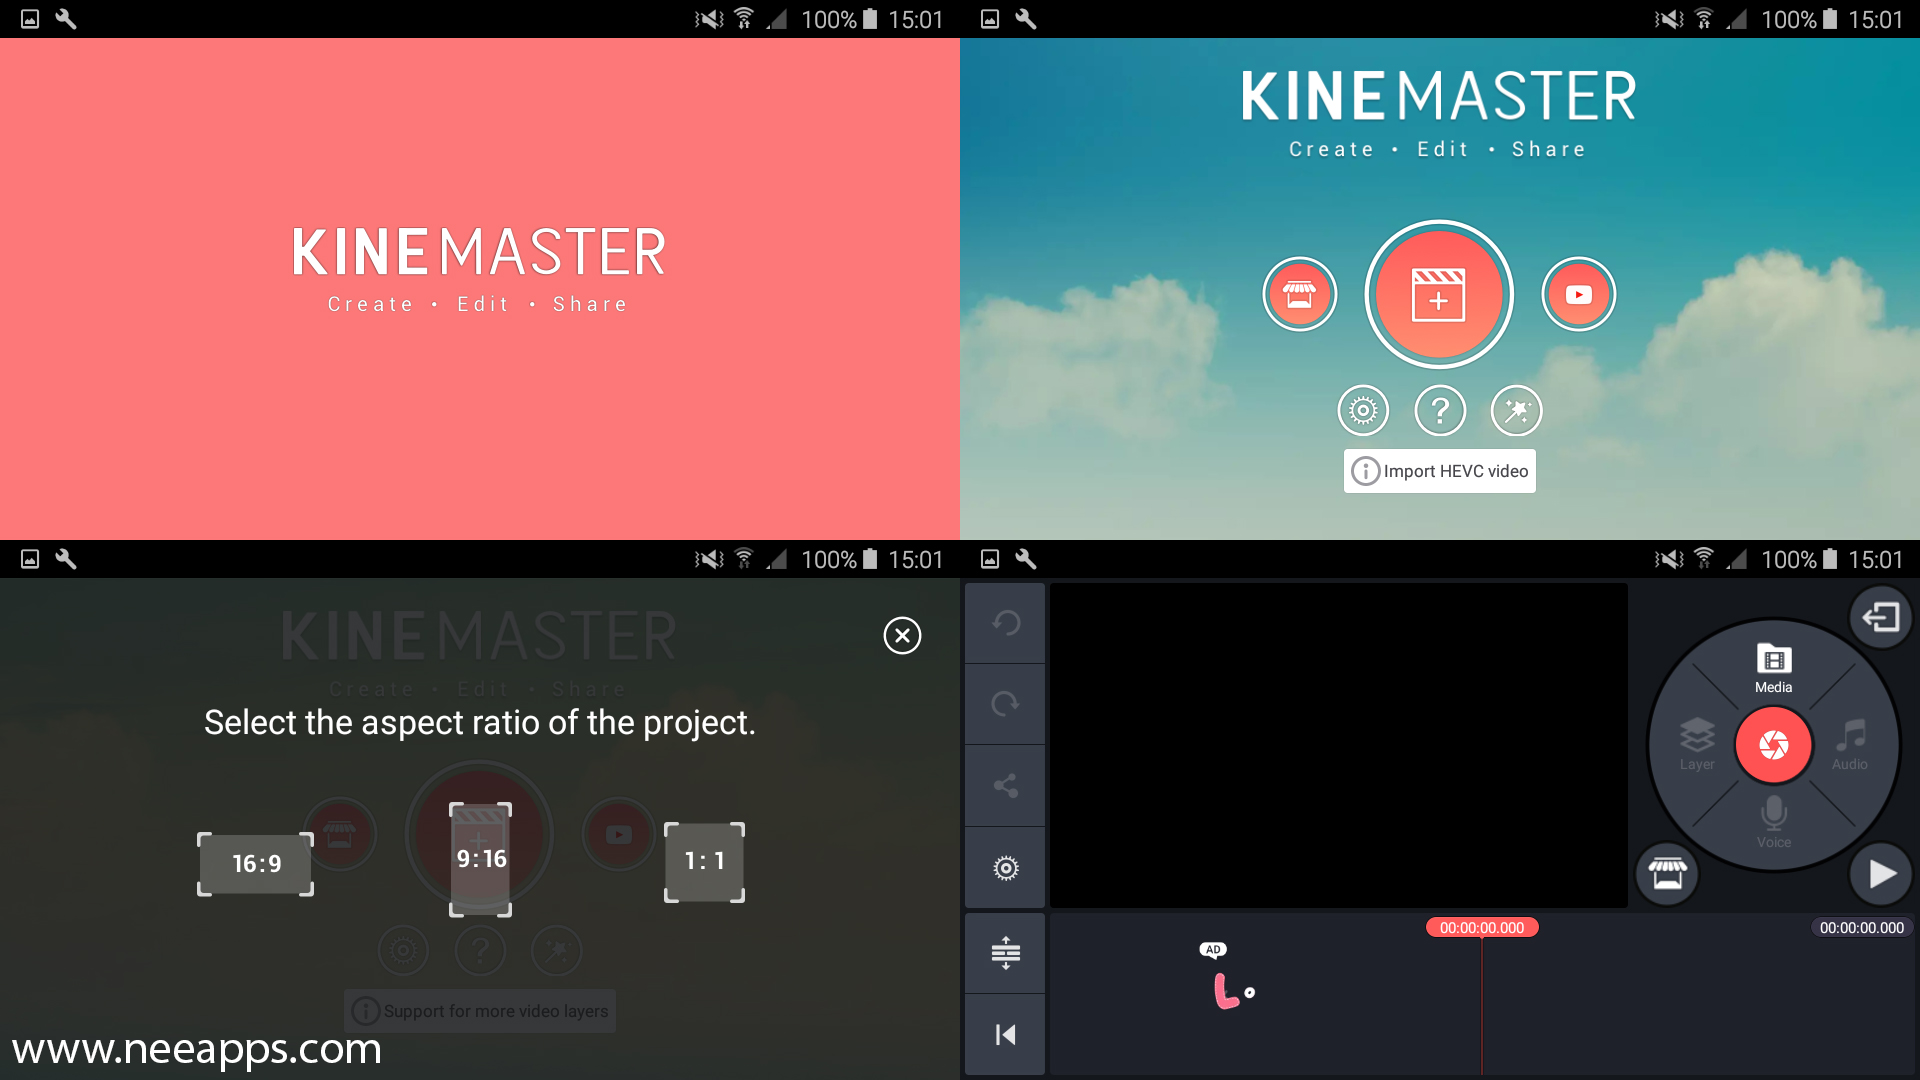The height and width of the screenshot is (1080, 1920).
Task: Open the help question mark icon
Action: click(x=1440, y=410)
